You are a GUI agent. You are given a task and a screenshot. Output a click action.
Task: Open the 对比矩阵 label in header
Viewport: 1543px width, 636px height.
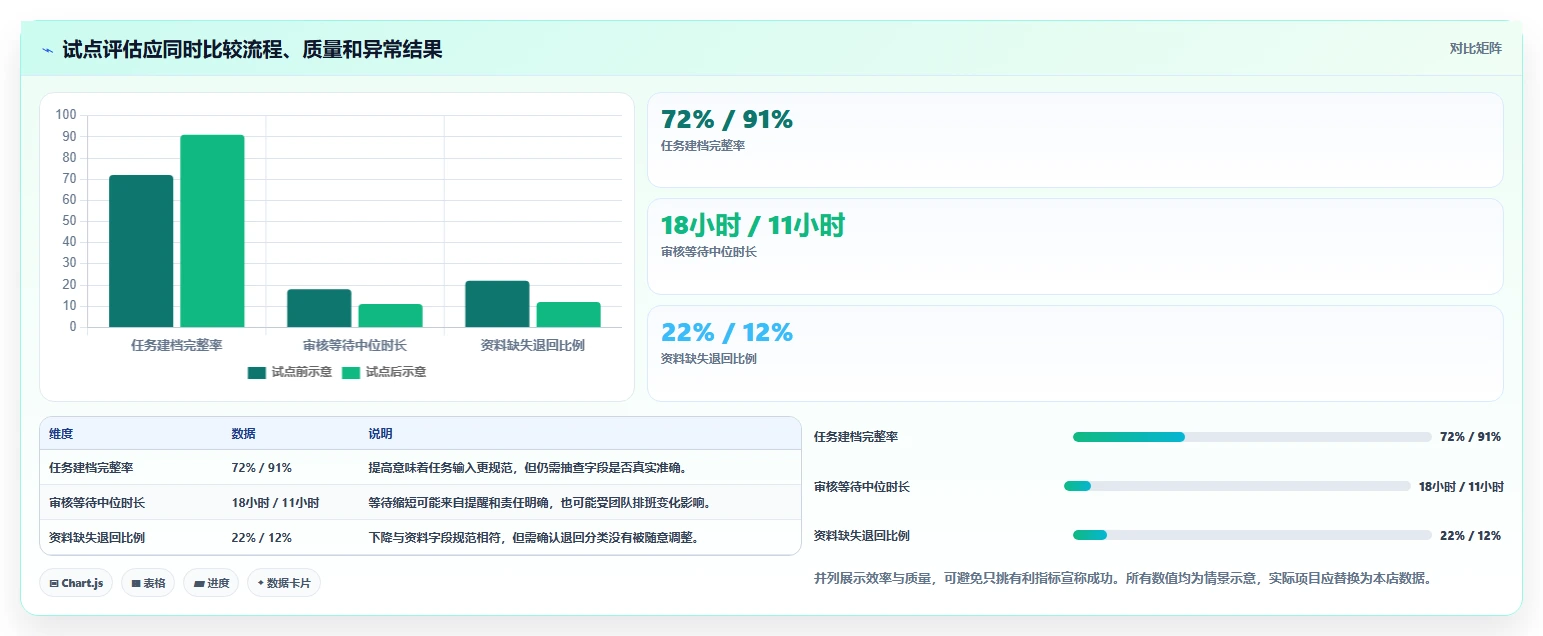(x=1475, y=48)
